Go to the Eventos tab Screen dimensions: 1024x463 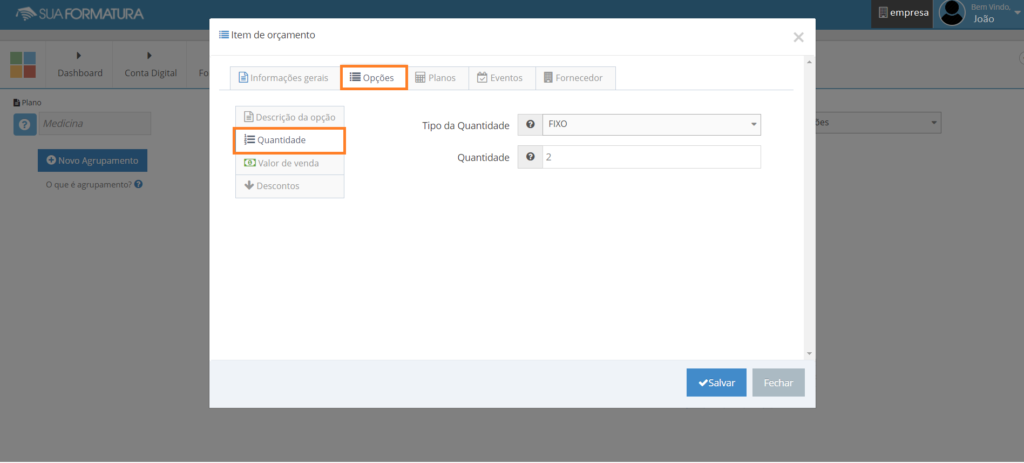click(499, 78)
